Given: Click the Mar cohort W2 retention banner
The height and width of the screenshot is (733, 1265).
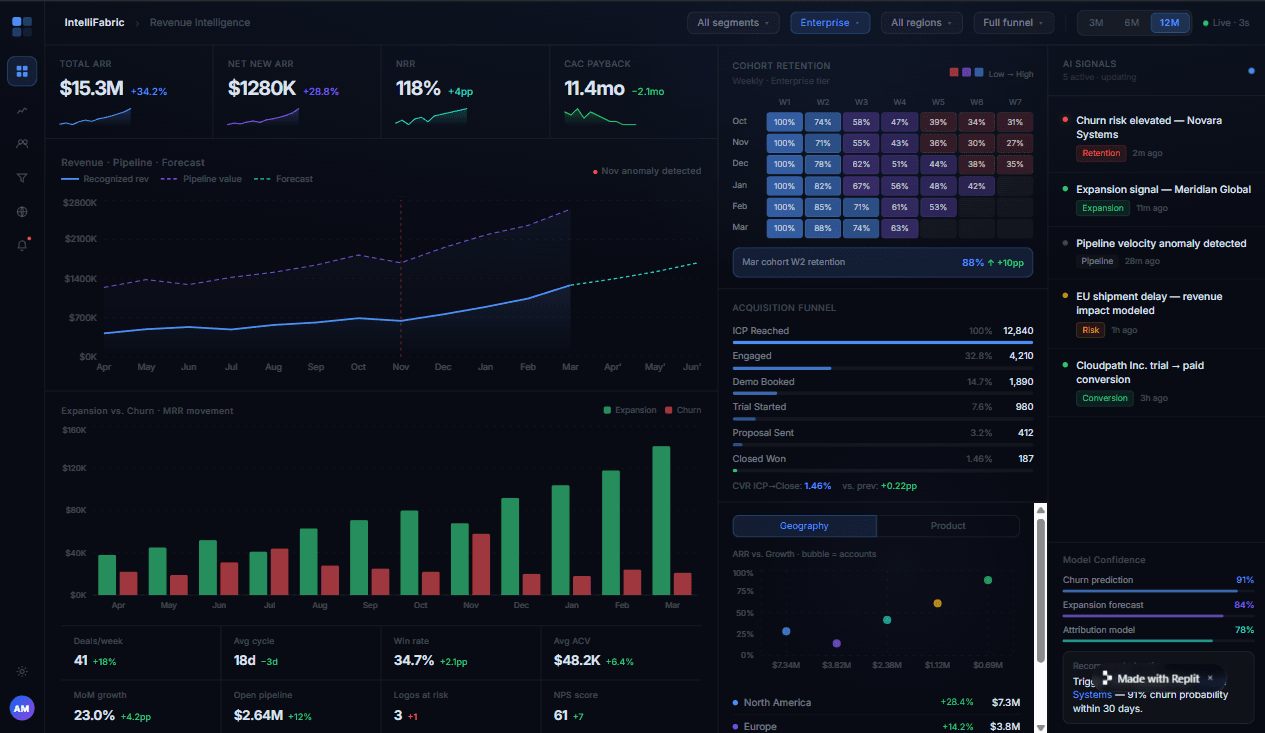Looking at the screenshot, I should (x=881, y=262).
